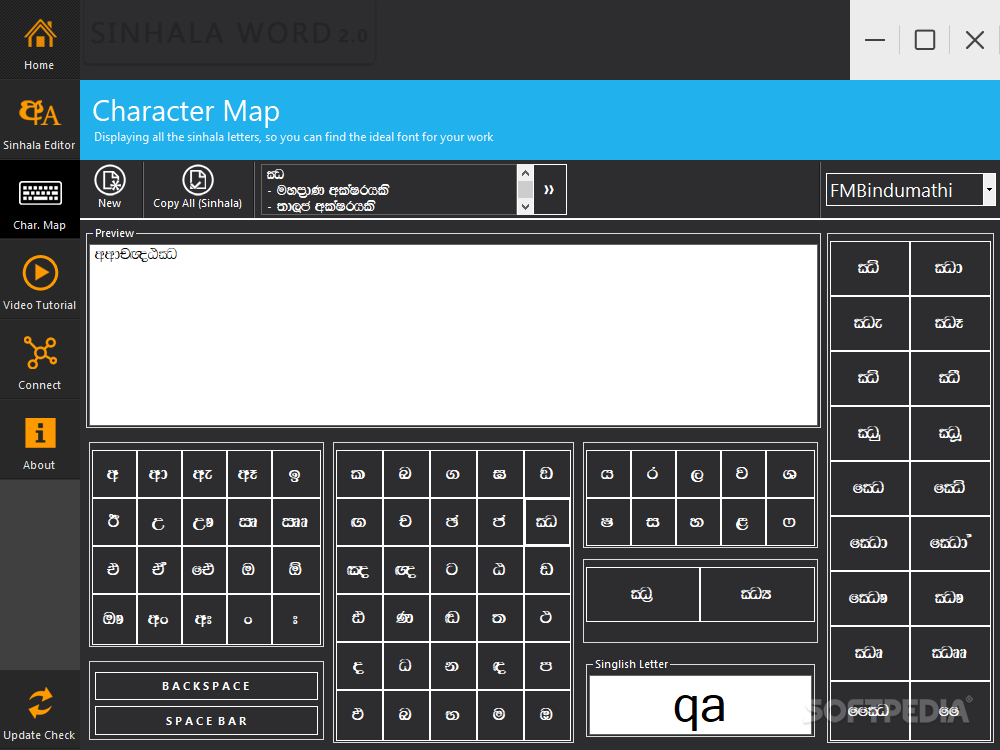This screenshot has width=1000, height=750.
Task: Insert the consonant හ
Action: pyautogui.click(x=698, y=522)
